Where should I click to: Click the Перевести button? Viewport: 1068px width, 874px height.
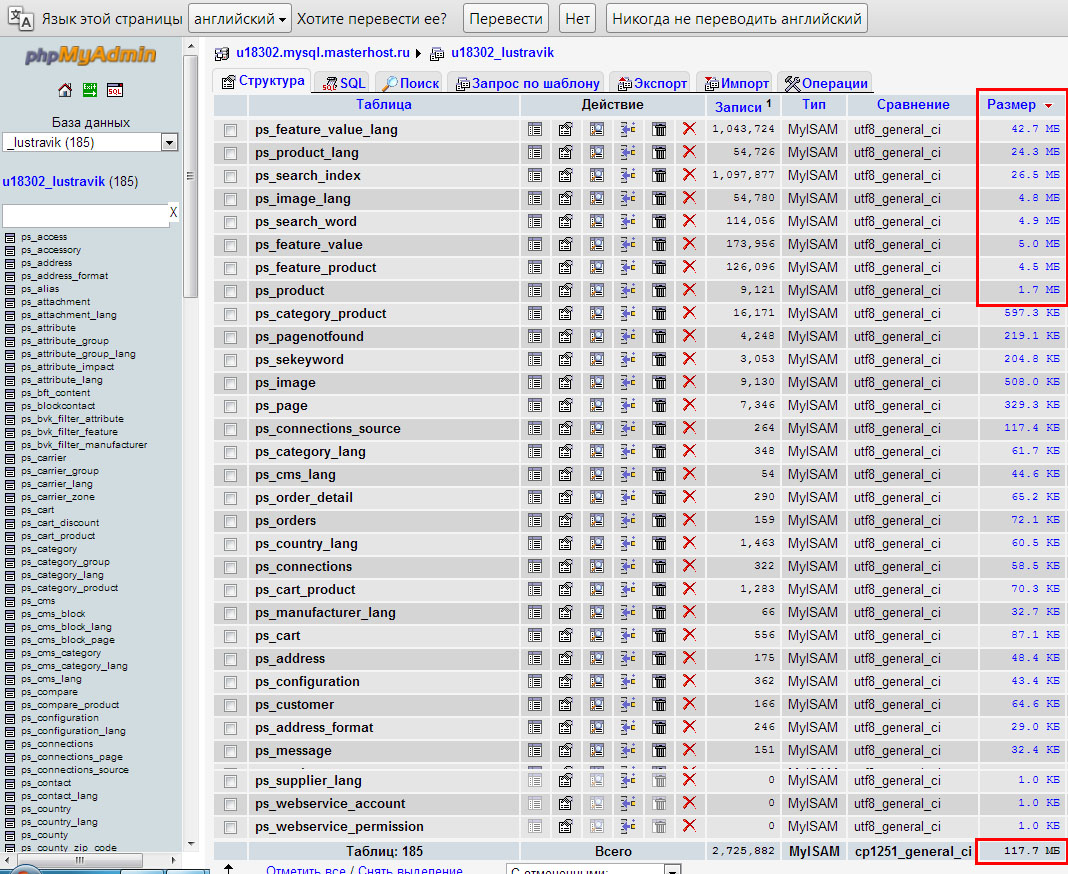(x=506, y=19)
